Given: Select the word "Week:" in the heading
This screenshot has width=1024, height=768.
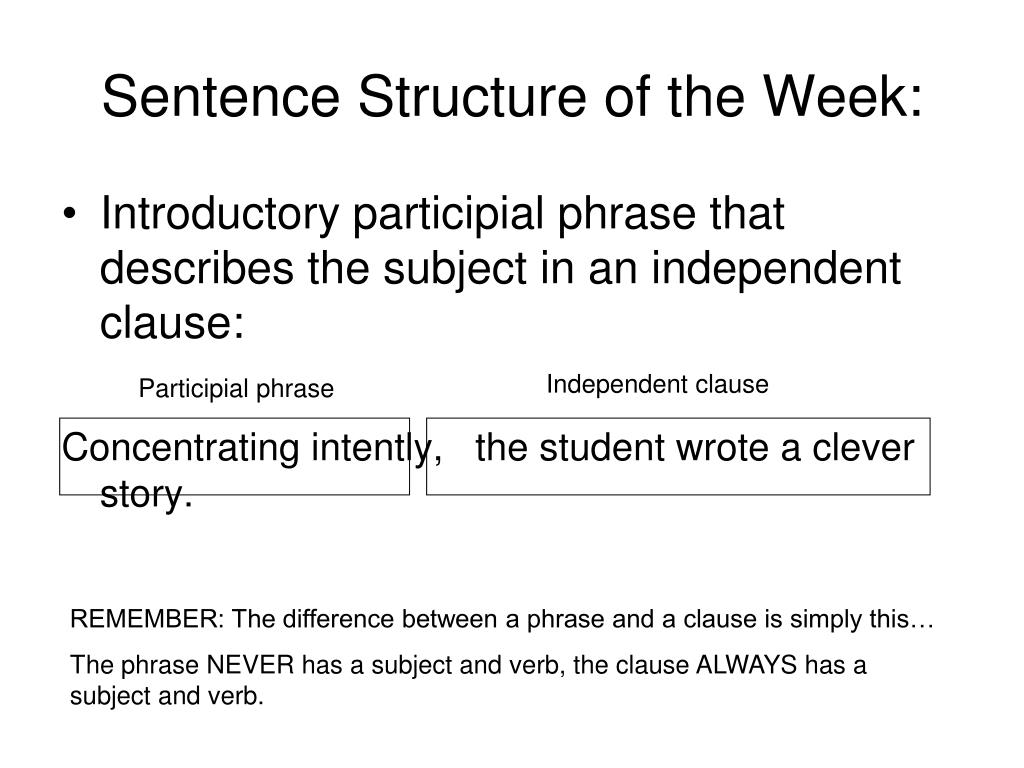Looking at the screenshot, I should pyautogui.click(x=843, y=97).
